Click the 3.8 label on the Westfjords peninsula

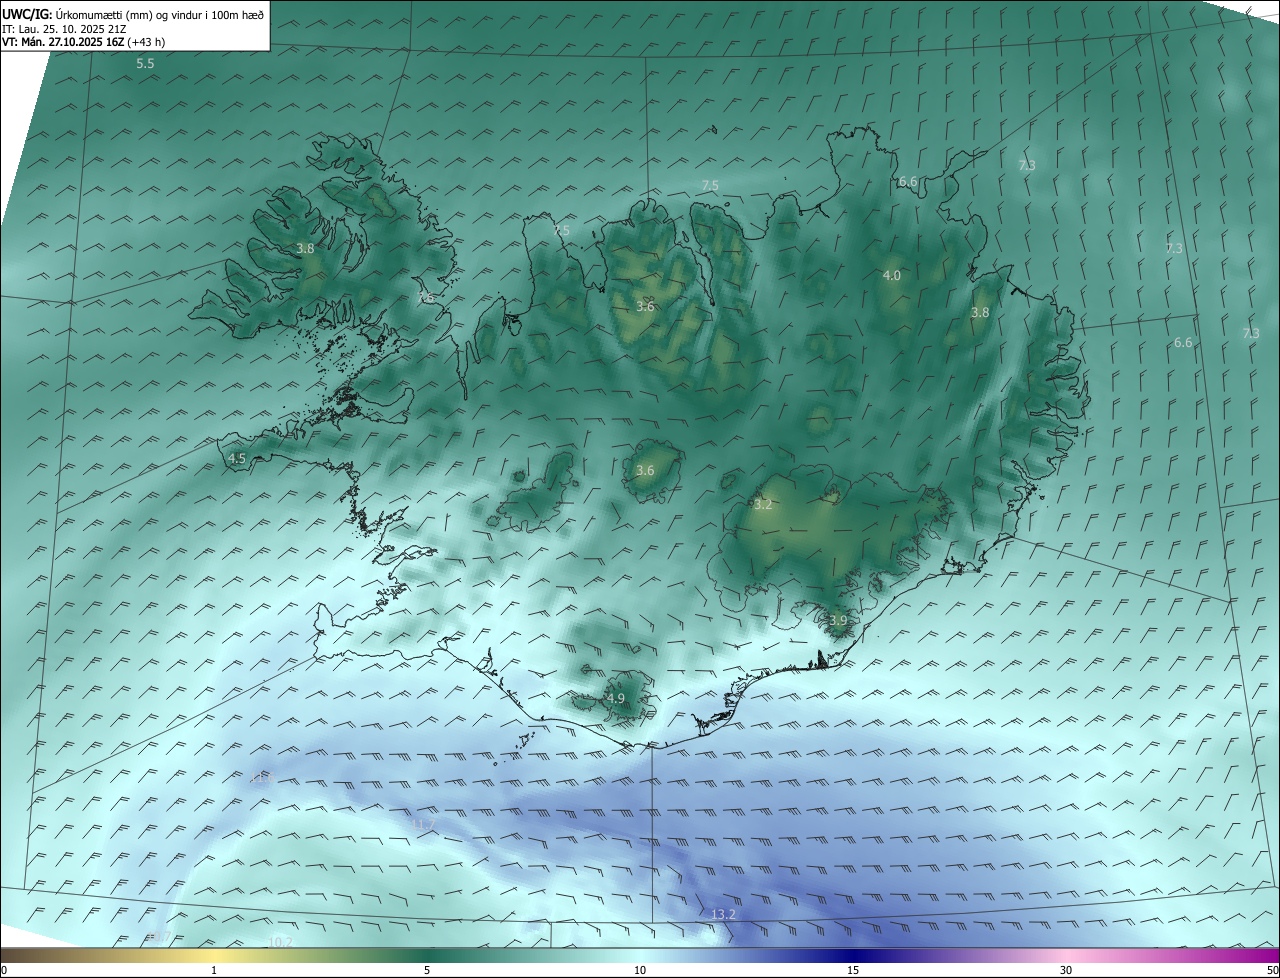306,249
